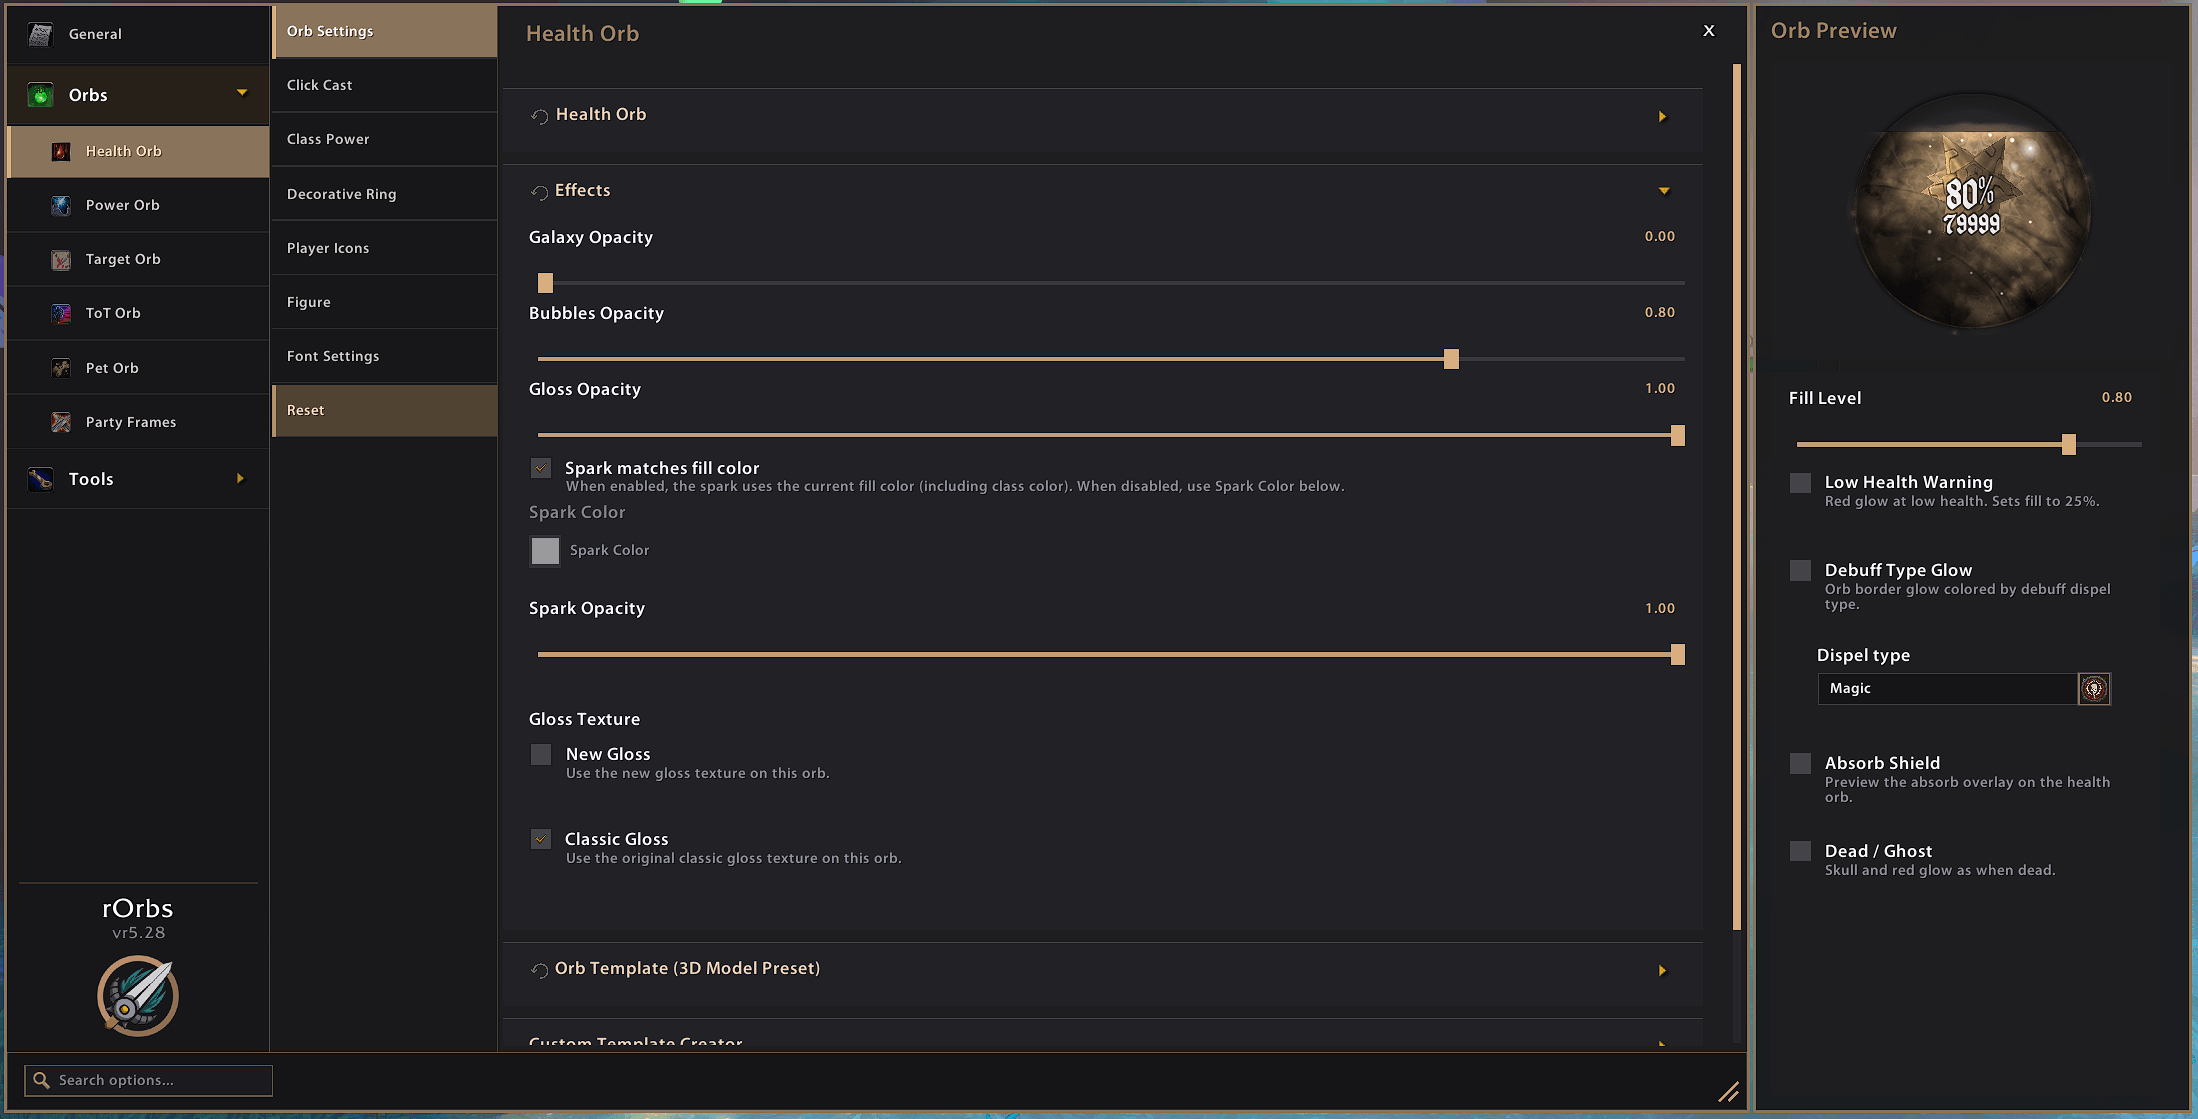Open the Class Power tab
Screen dimensions: 2198x1119
point(384,139)
